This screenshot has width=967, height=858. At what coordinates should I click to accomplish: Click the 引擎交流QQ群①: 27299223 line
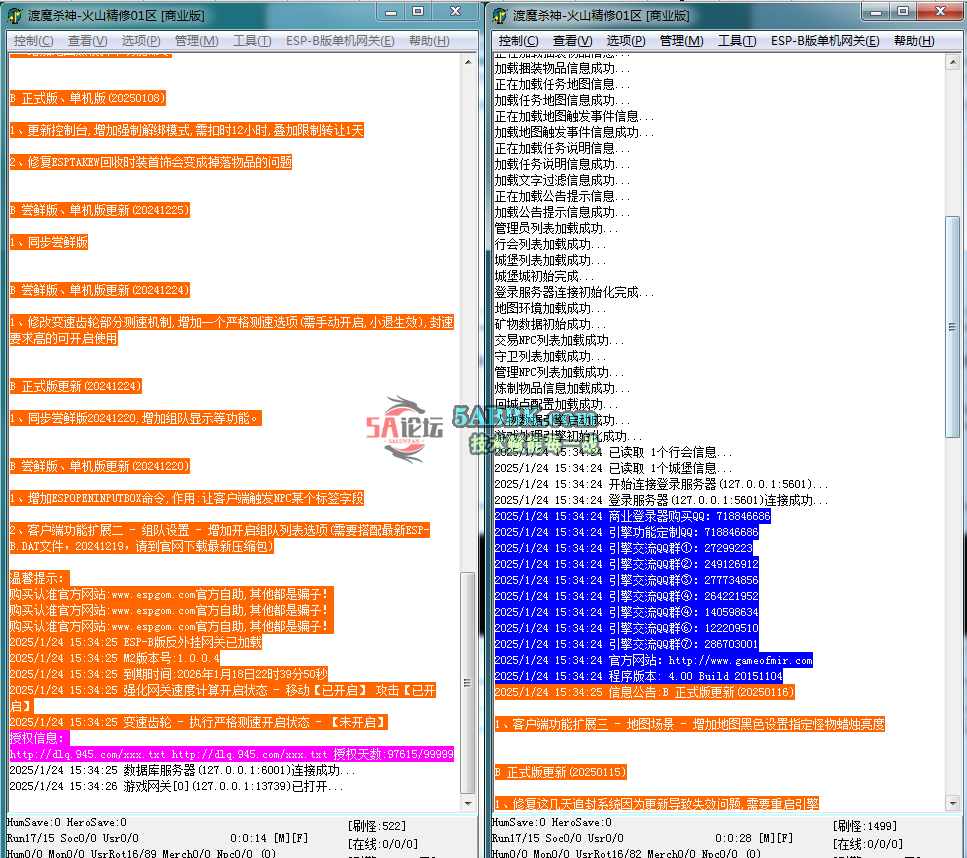[x=623, y=548]
